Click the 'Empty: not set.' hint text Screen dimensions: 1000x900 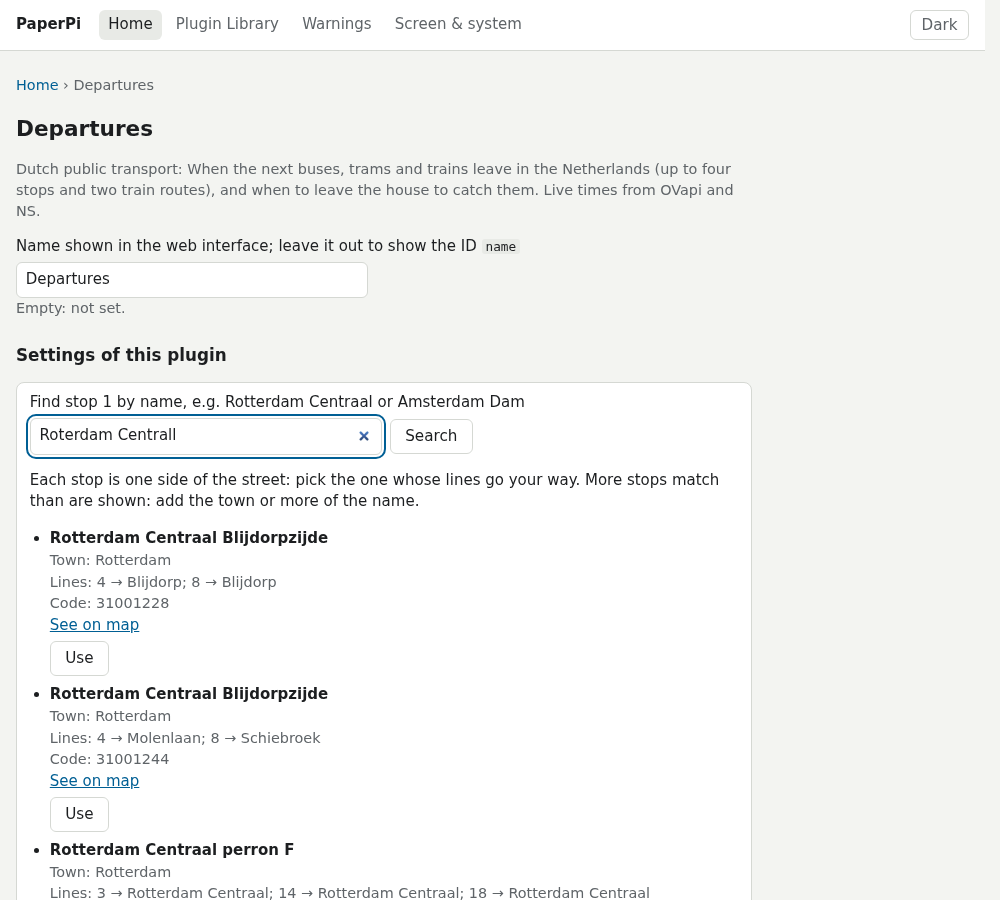click(x=70, y=309)
